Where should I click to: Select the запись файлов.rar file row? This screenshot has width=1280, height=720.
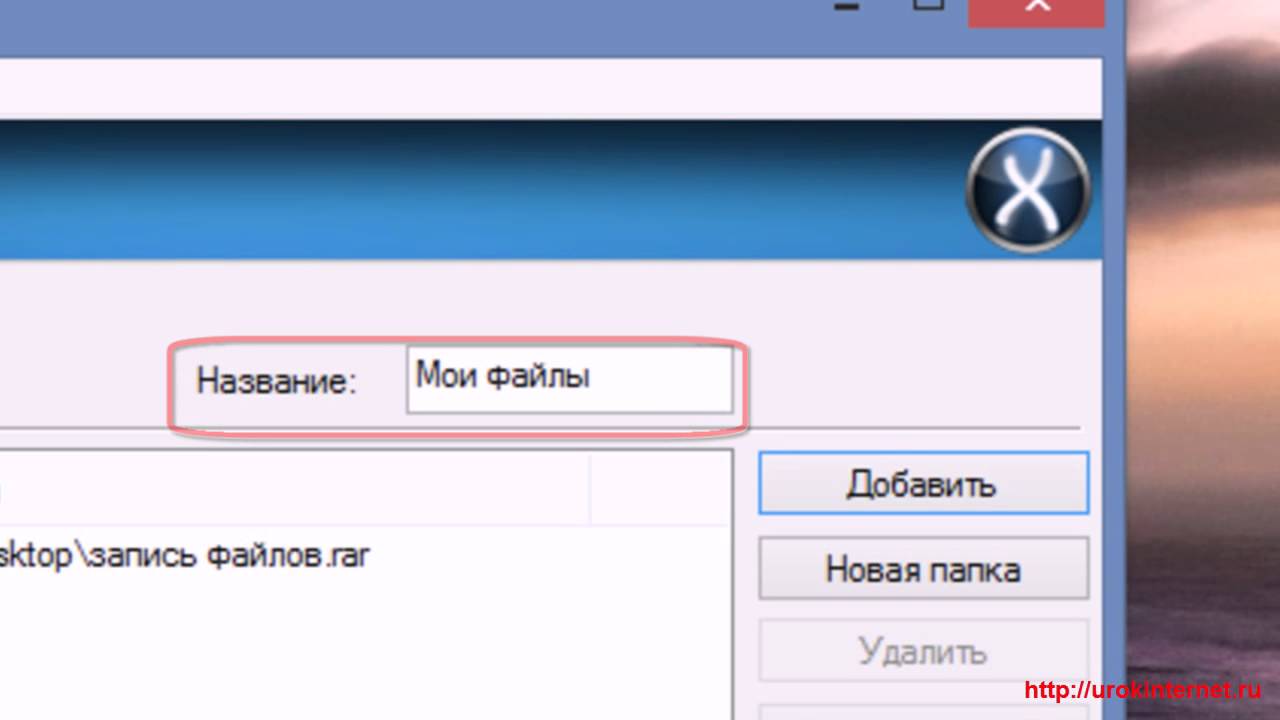pyautogui.click(x=365, y=555)
